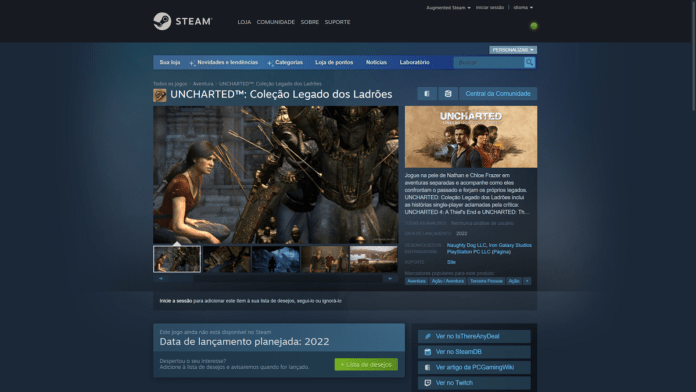Viewport: 696px width, 392px height.
Task: Open the SteamDB database icon button
Action: [x=448, y=94]
